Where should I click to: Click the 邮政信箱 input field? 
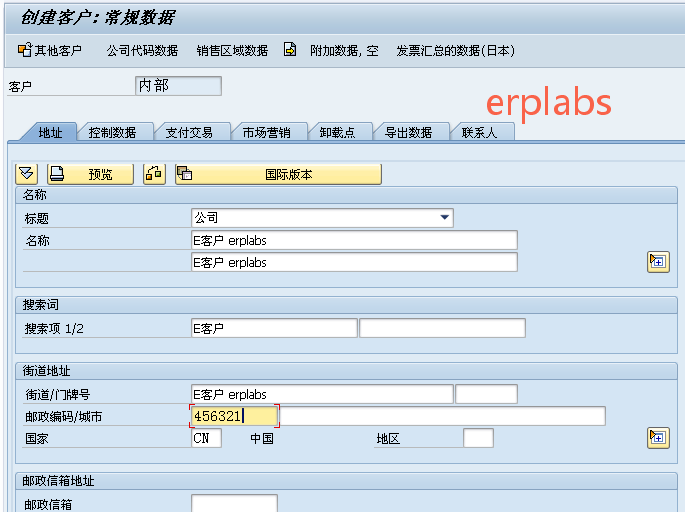[234, 504]
